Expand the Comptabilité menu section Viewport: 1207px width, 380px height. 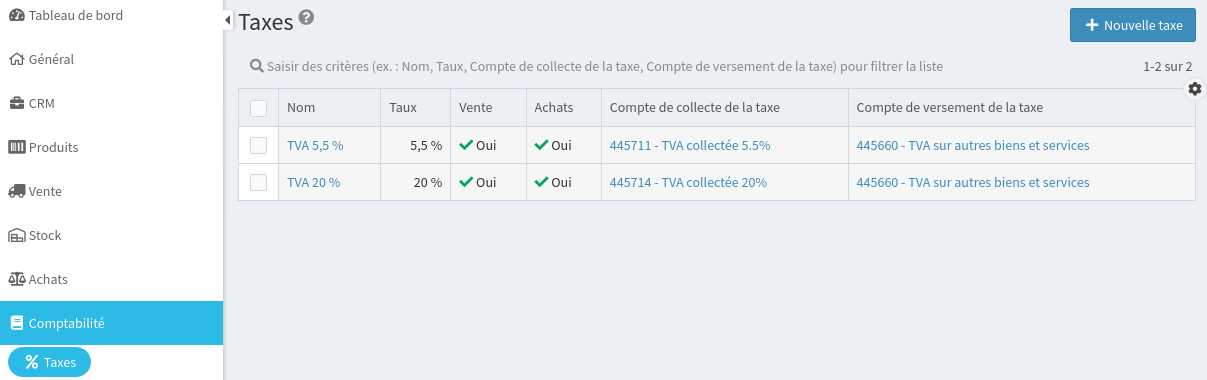[111, 323]
